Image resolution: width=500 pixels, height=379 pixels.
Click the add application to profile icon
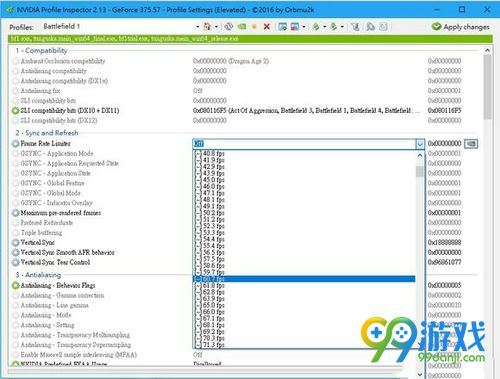283,26
